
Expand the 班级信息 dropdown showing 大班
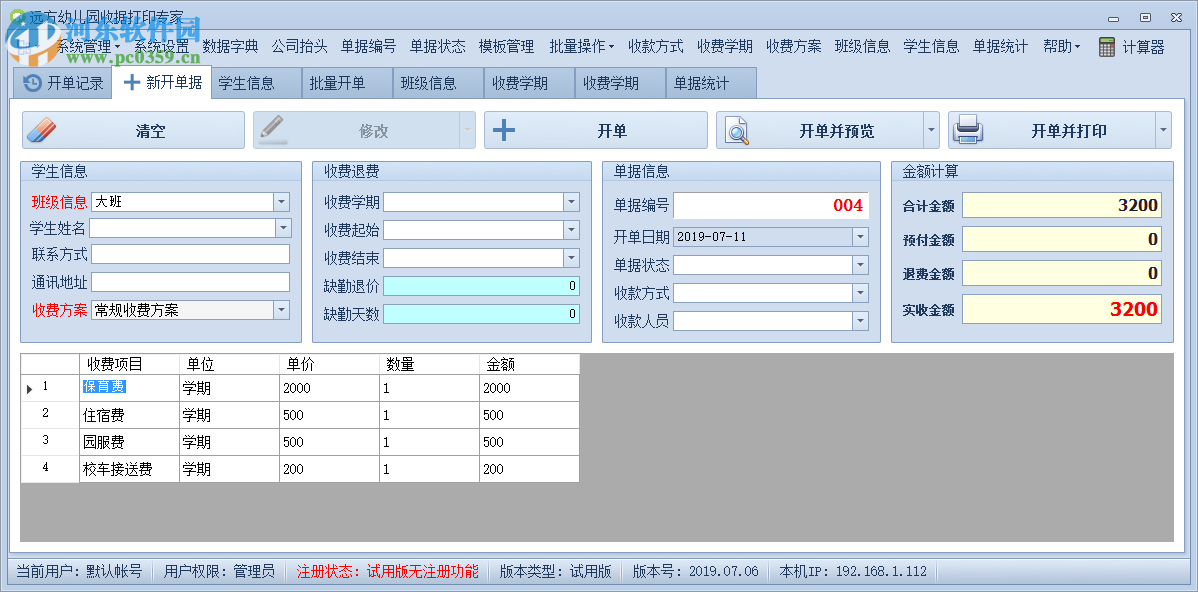(x=280, y=202)
